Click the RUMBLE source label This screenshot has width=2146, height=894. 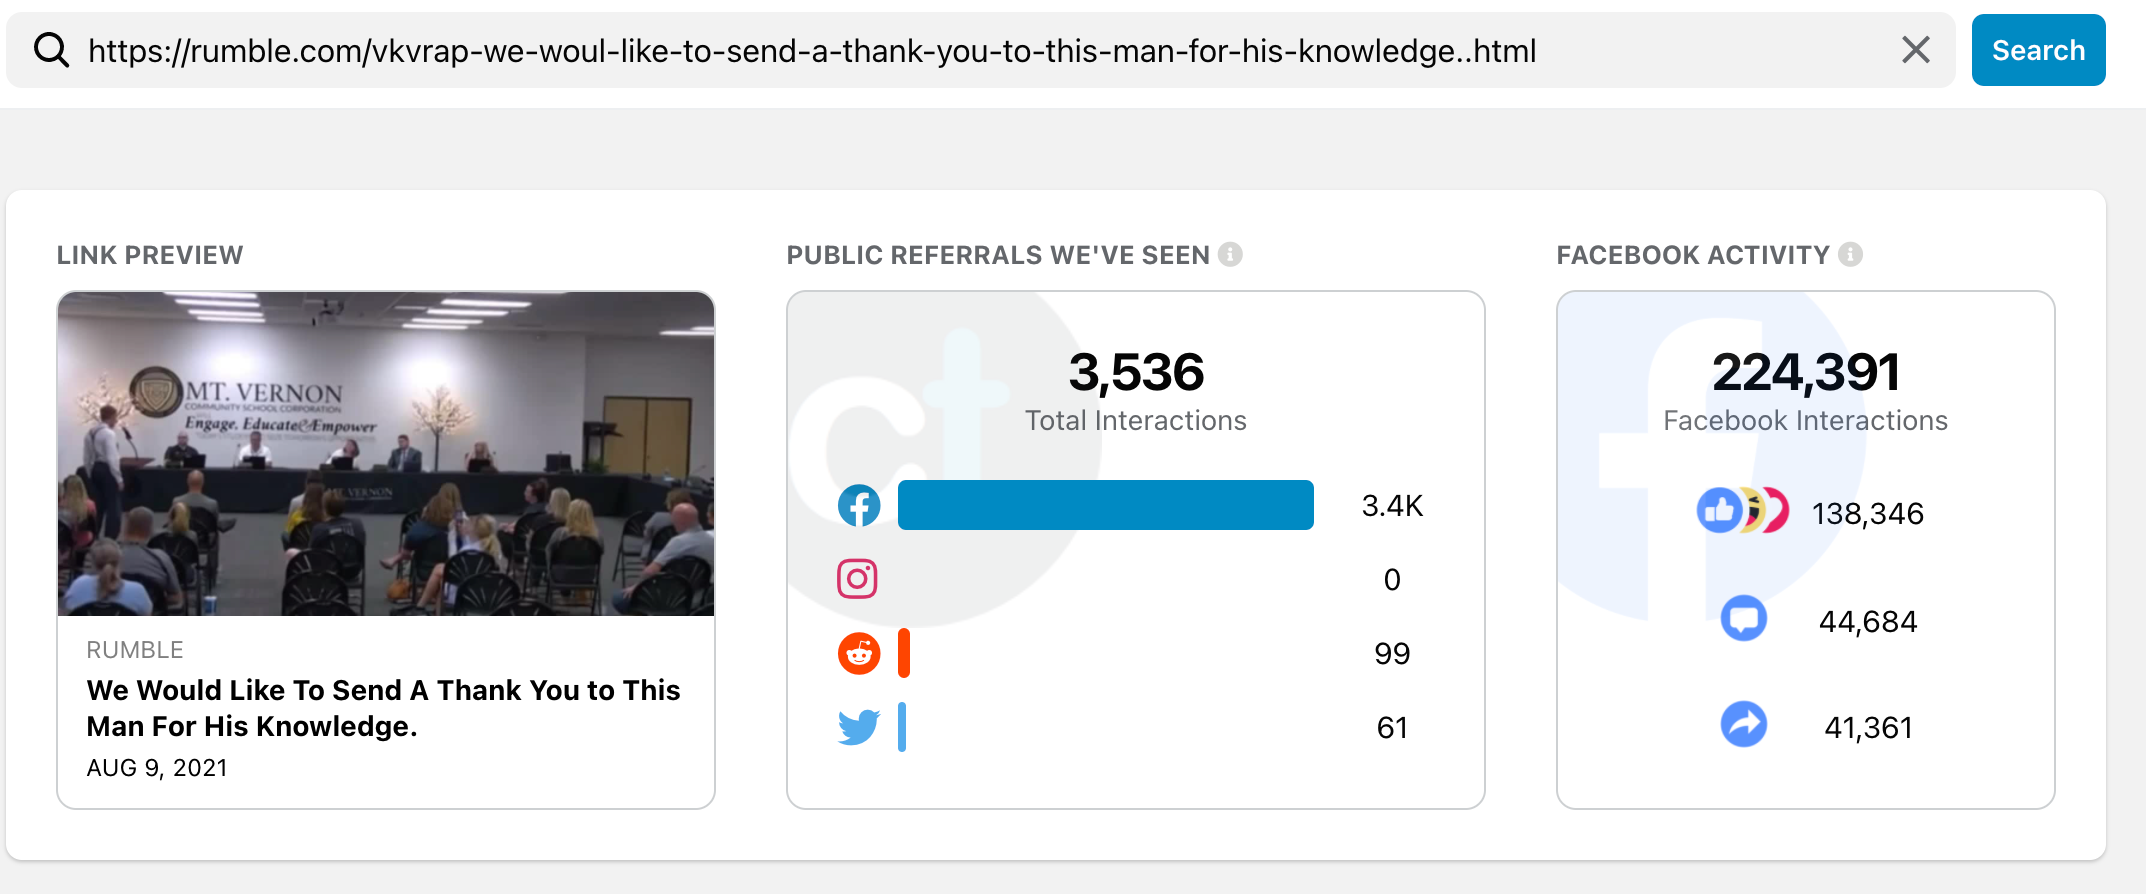135,650
